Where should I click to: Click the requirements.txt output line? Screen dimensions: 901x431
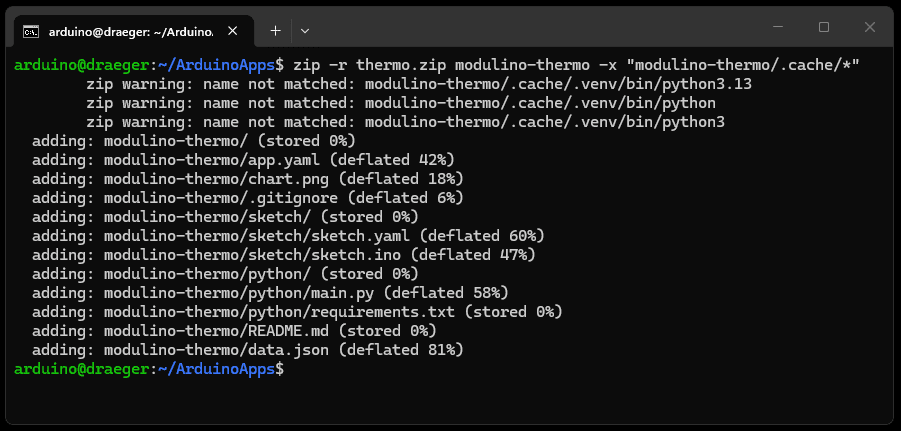tap(297, 312)
